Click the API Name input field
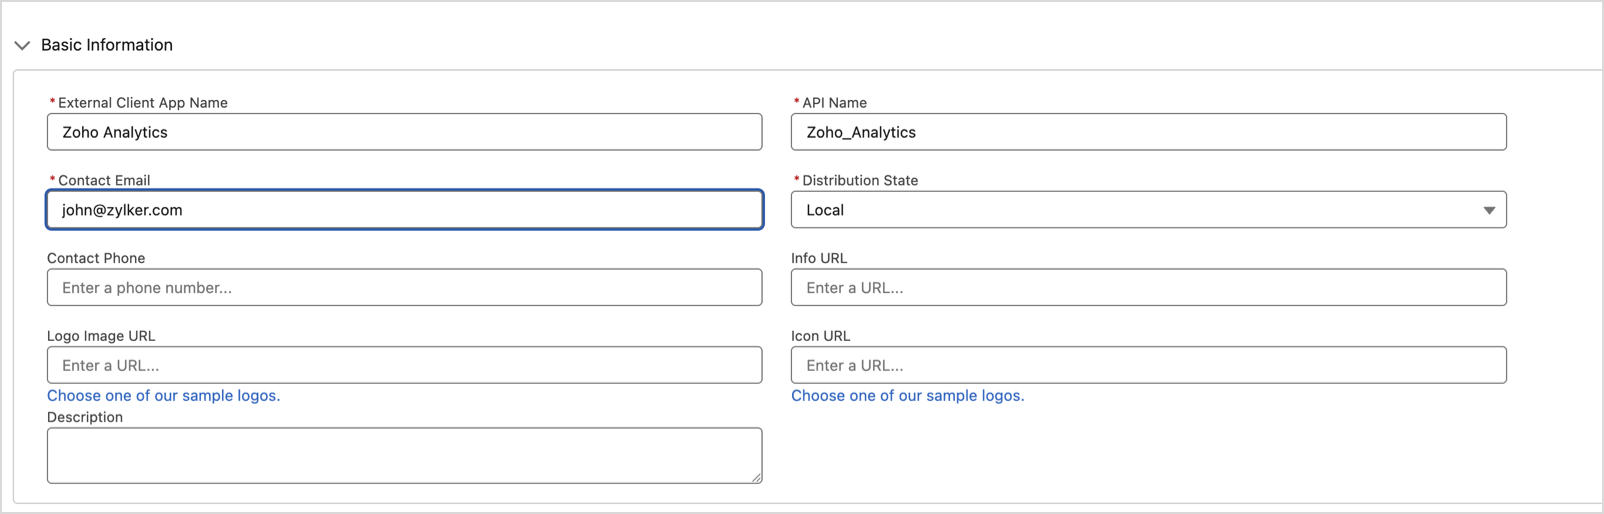The image size is (1604, 514). click(1148, 132)
